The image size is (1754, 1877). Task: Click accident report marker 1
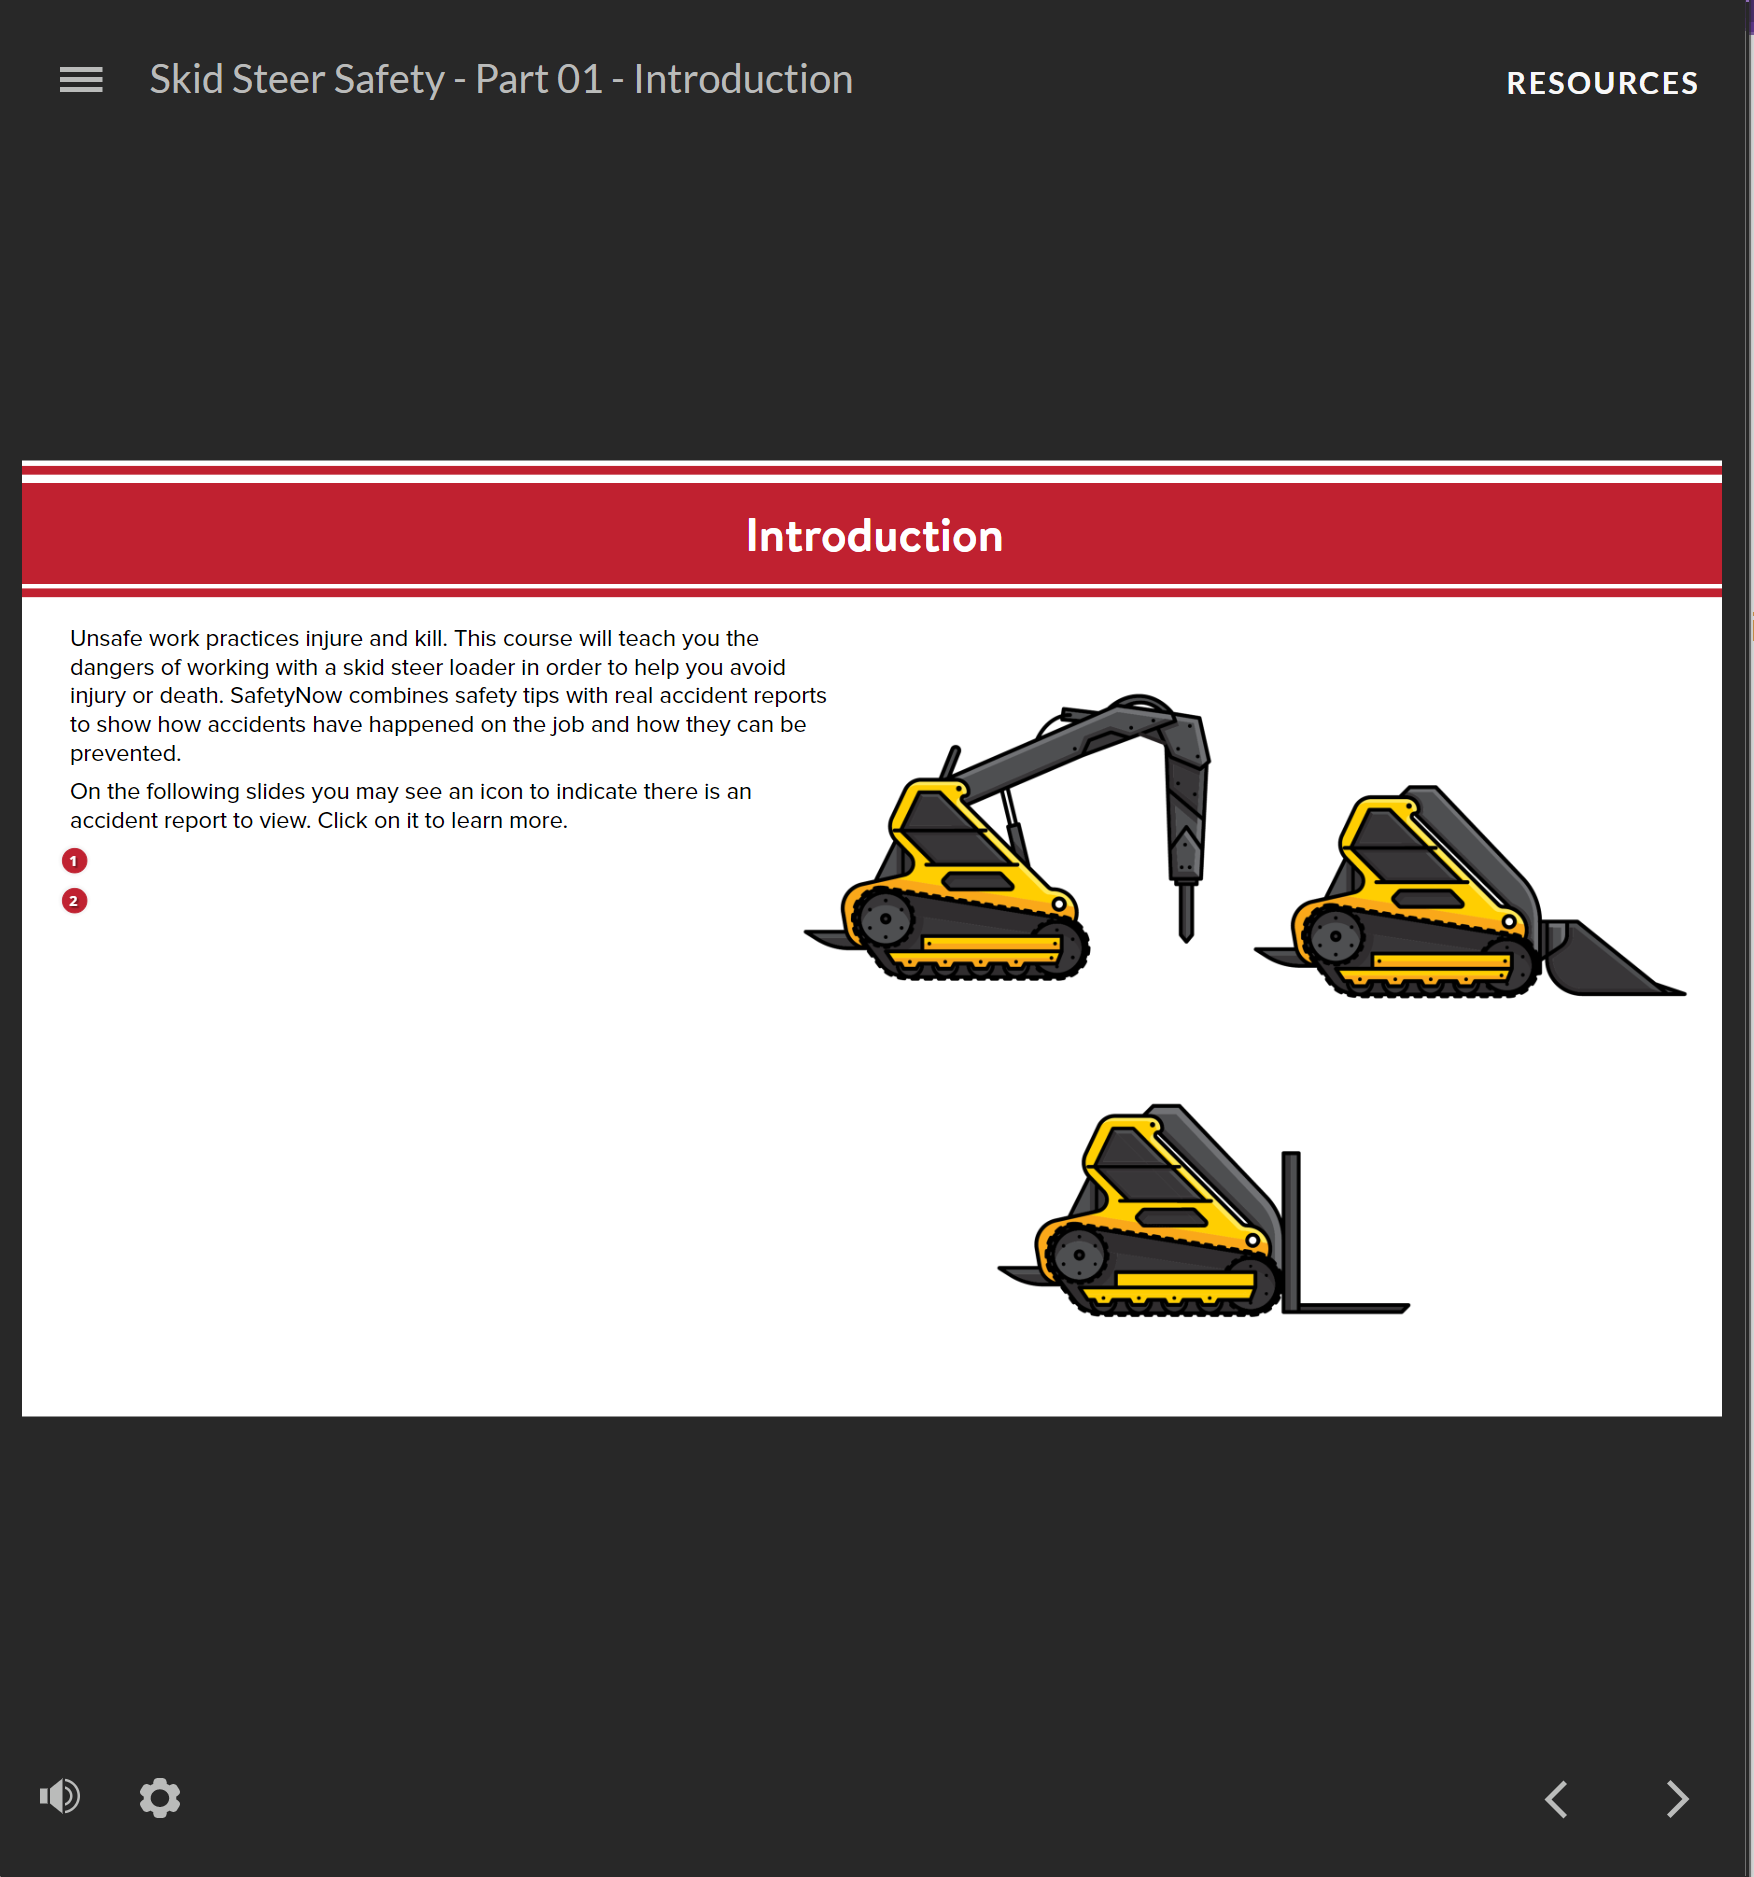[x=74, y=861]
